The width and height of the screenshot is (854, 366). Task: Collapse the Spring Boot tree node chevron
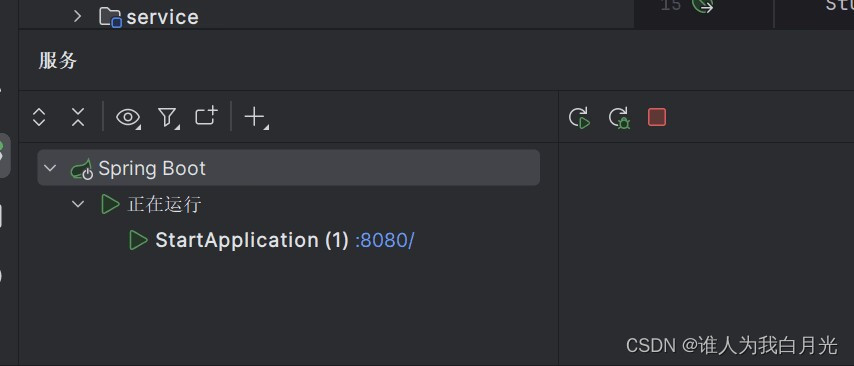(50, 168)
